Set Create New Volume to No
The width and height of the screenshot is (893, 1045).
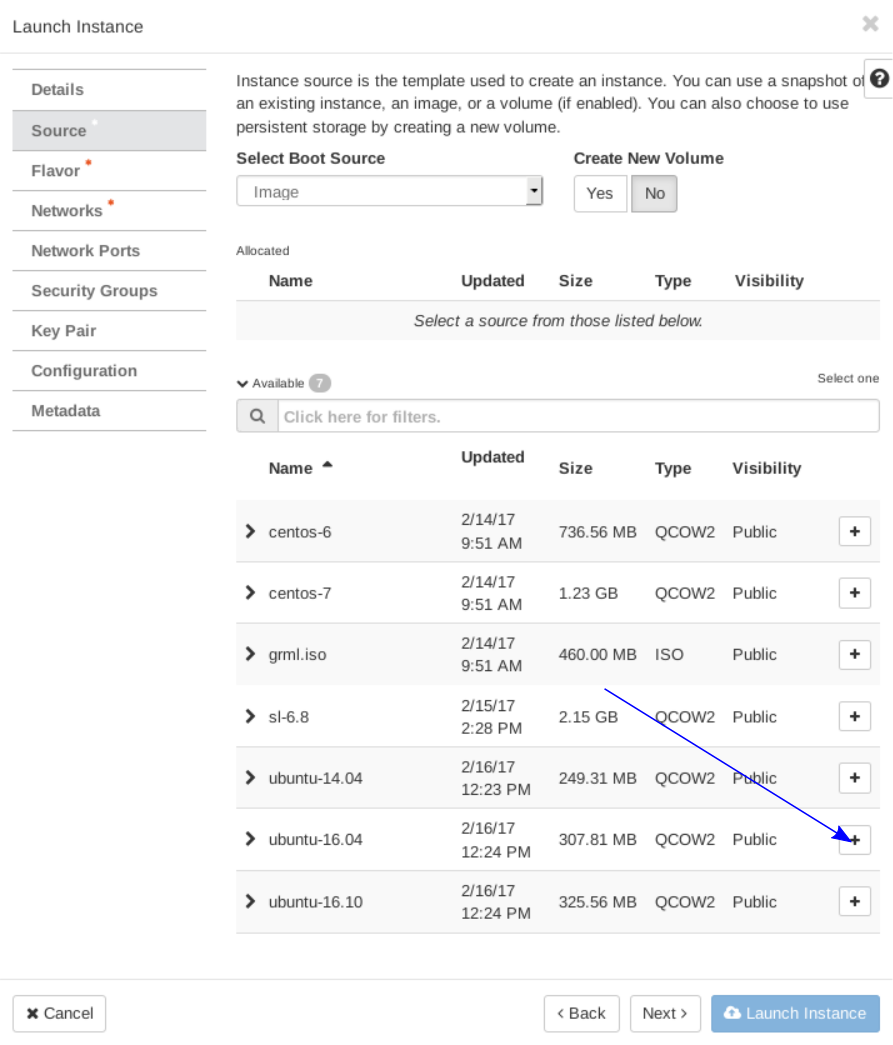(654, 194)
